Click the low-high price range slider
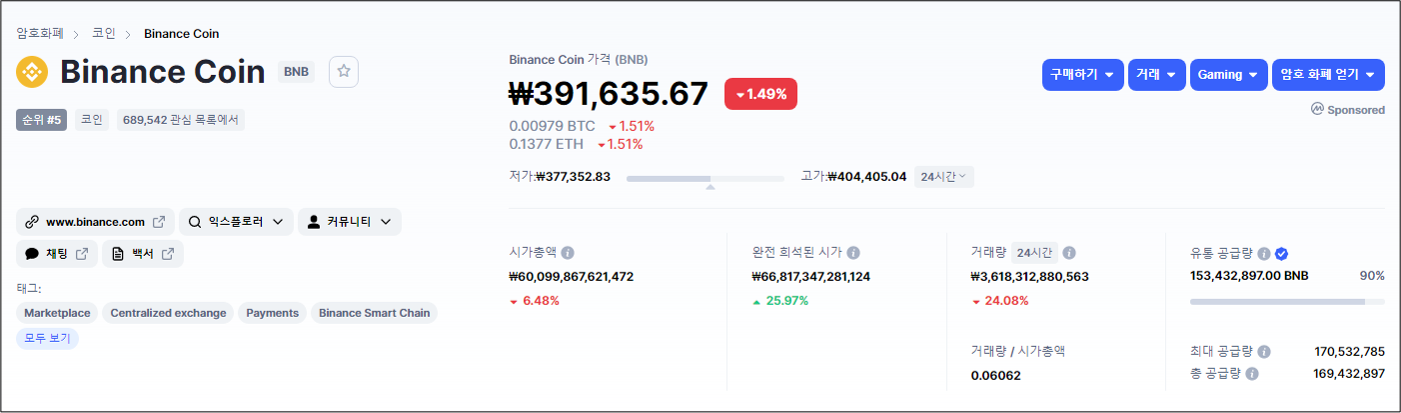Image resolution: width=1401 pixels, height=413 pixels. (705, 178)
